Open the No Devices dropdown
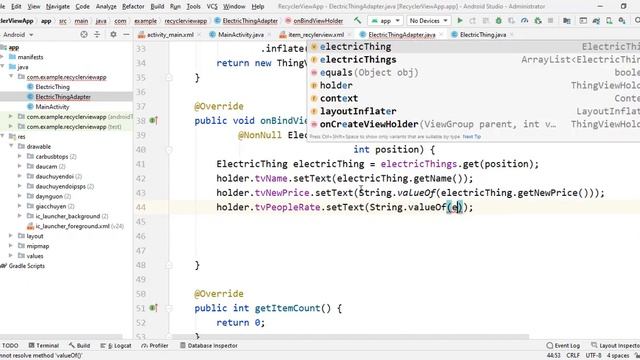The width and height of the screenshot is (640, 360). point(429,20)
